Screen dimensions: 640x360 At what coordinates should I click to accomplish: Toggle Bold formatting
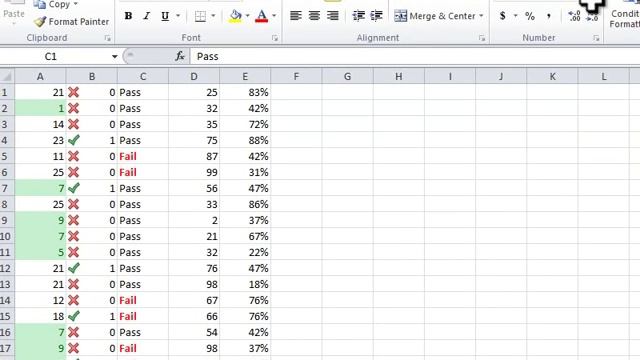point(128,16)
